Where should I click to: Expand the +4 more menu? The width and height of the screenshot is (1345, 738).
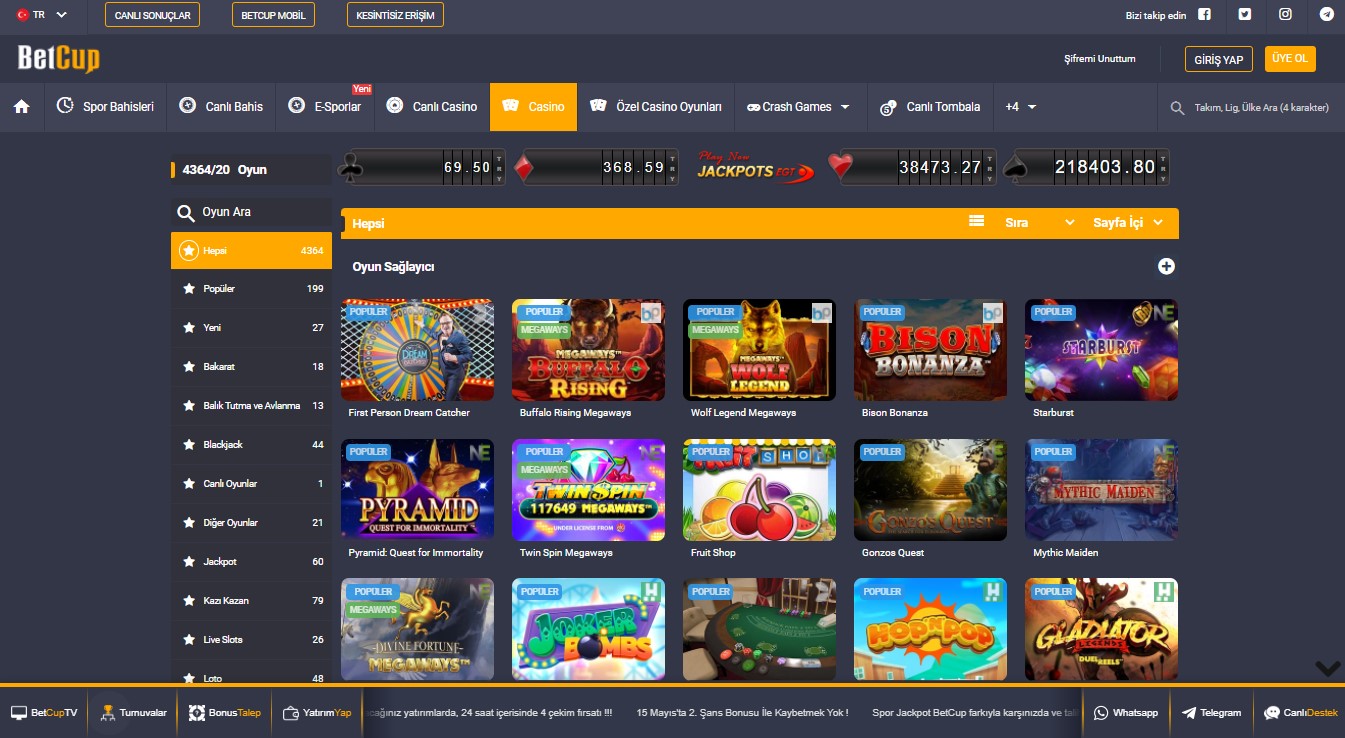pos(1021,107)
